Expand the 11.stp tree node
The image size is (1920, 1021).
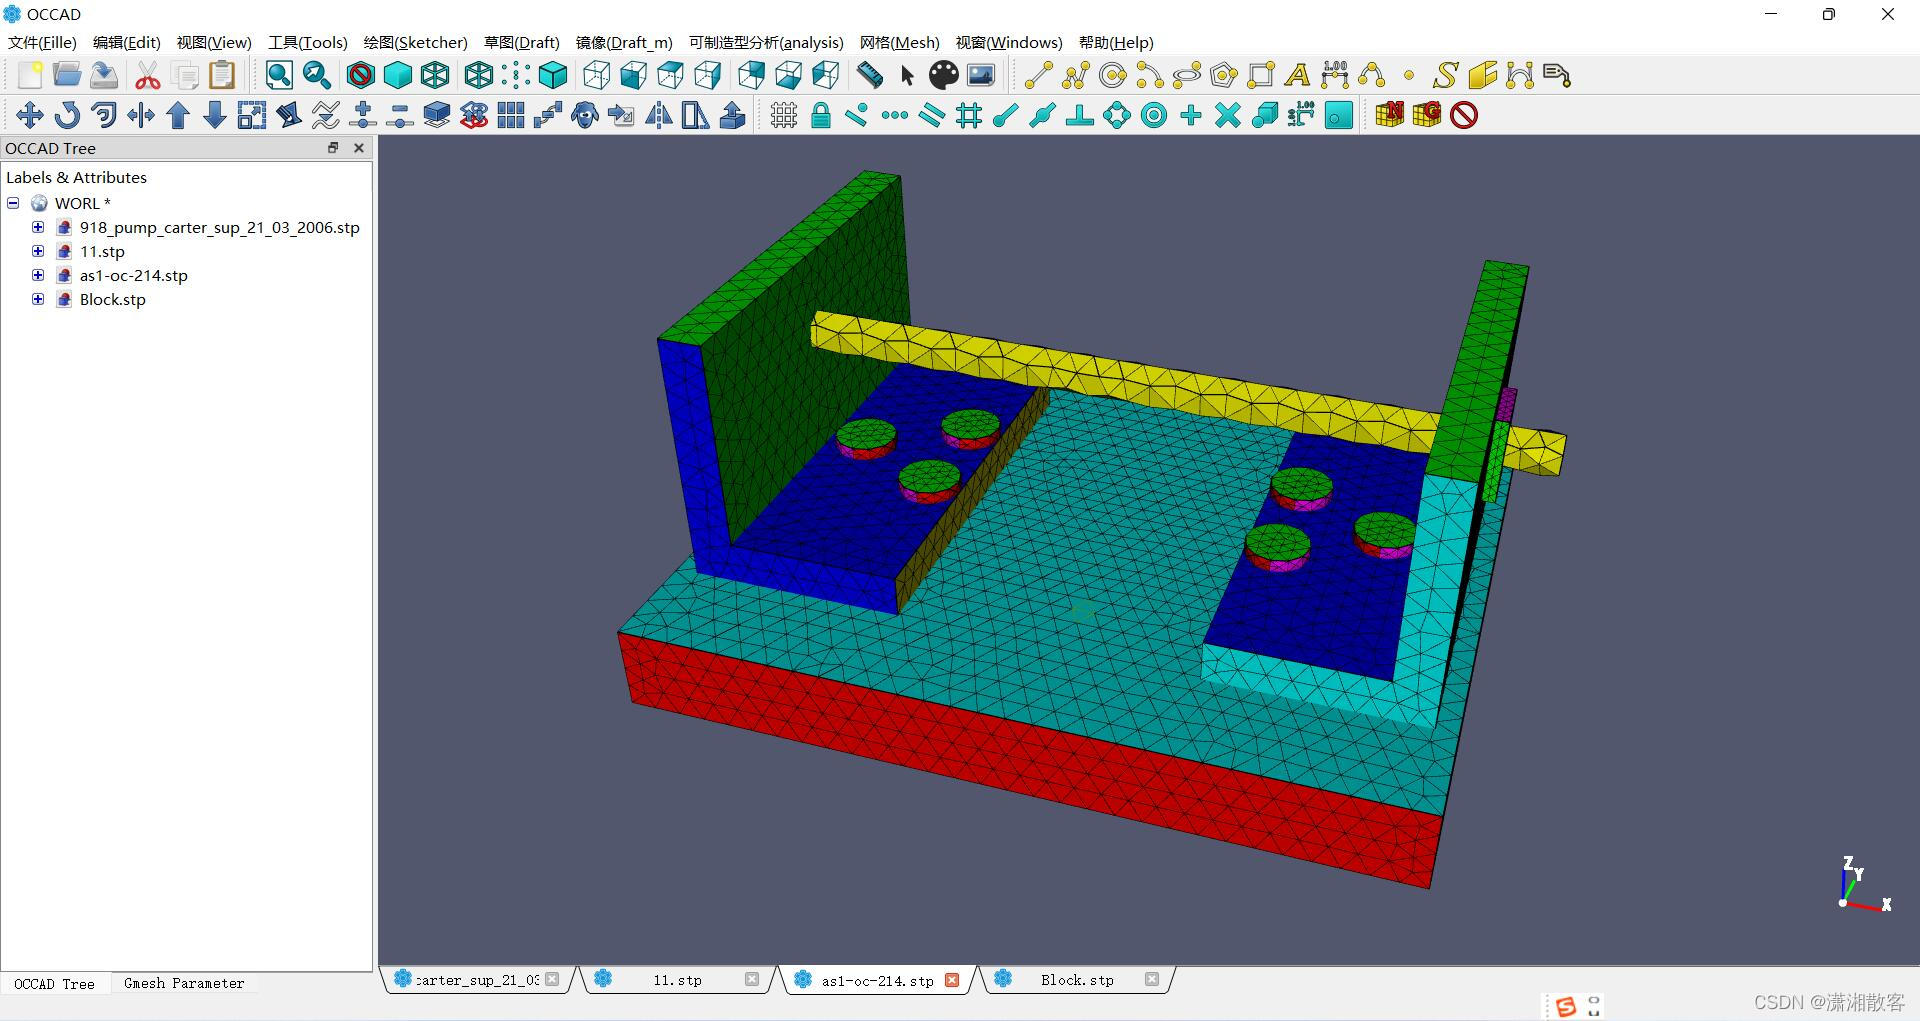38,251
